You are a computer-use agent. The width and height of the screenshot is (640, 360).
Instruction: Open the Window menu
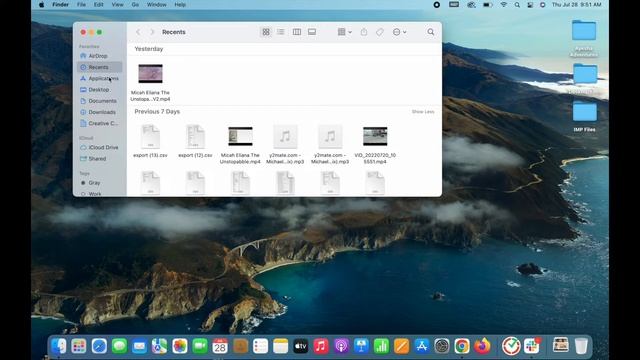pos(156,5)
